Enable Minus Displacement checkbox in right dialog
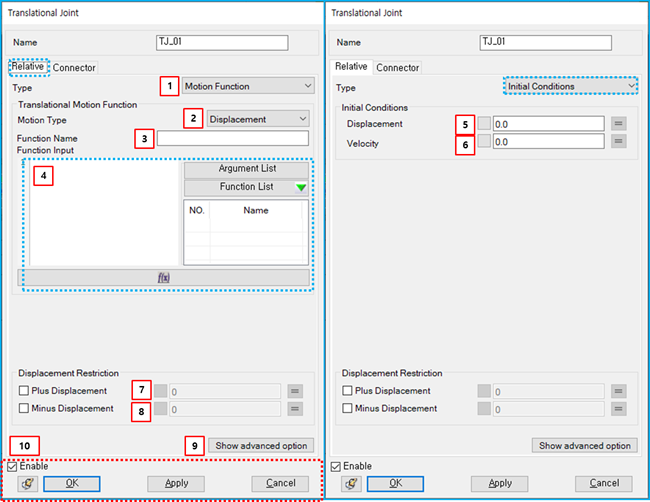 click(347, 408)
